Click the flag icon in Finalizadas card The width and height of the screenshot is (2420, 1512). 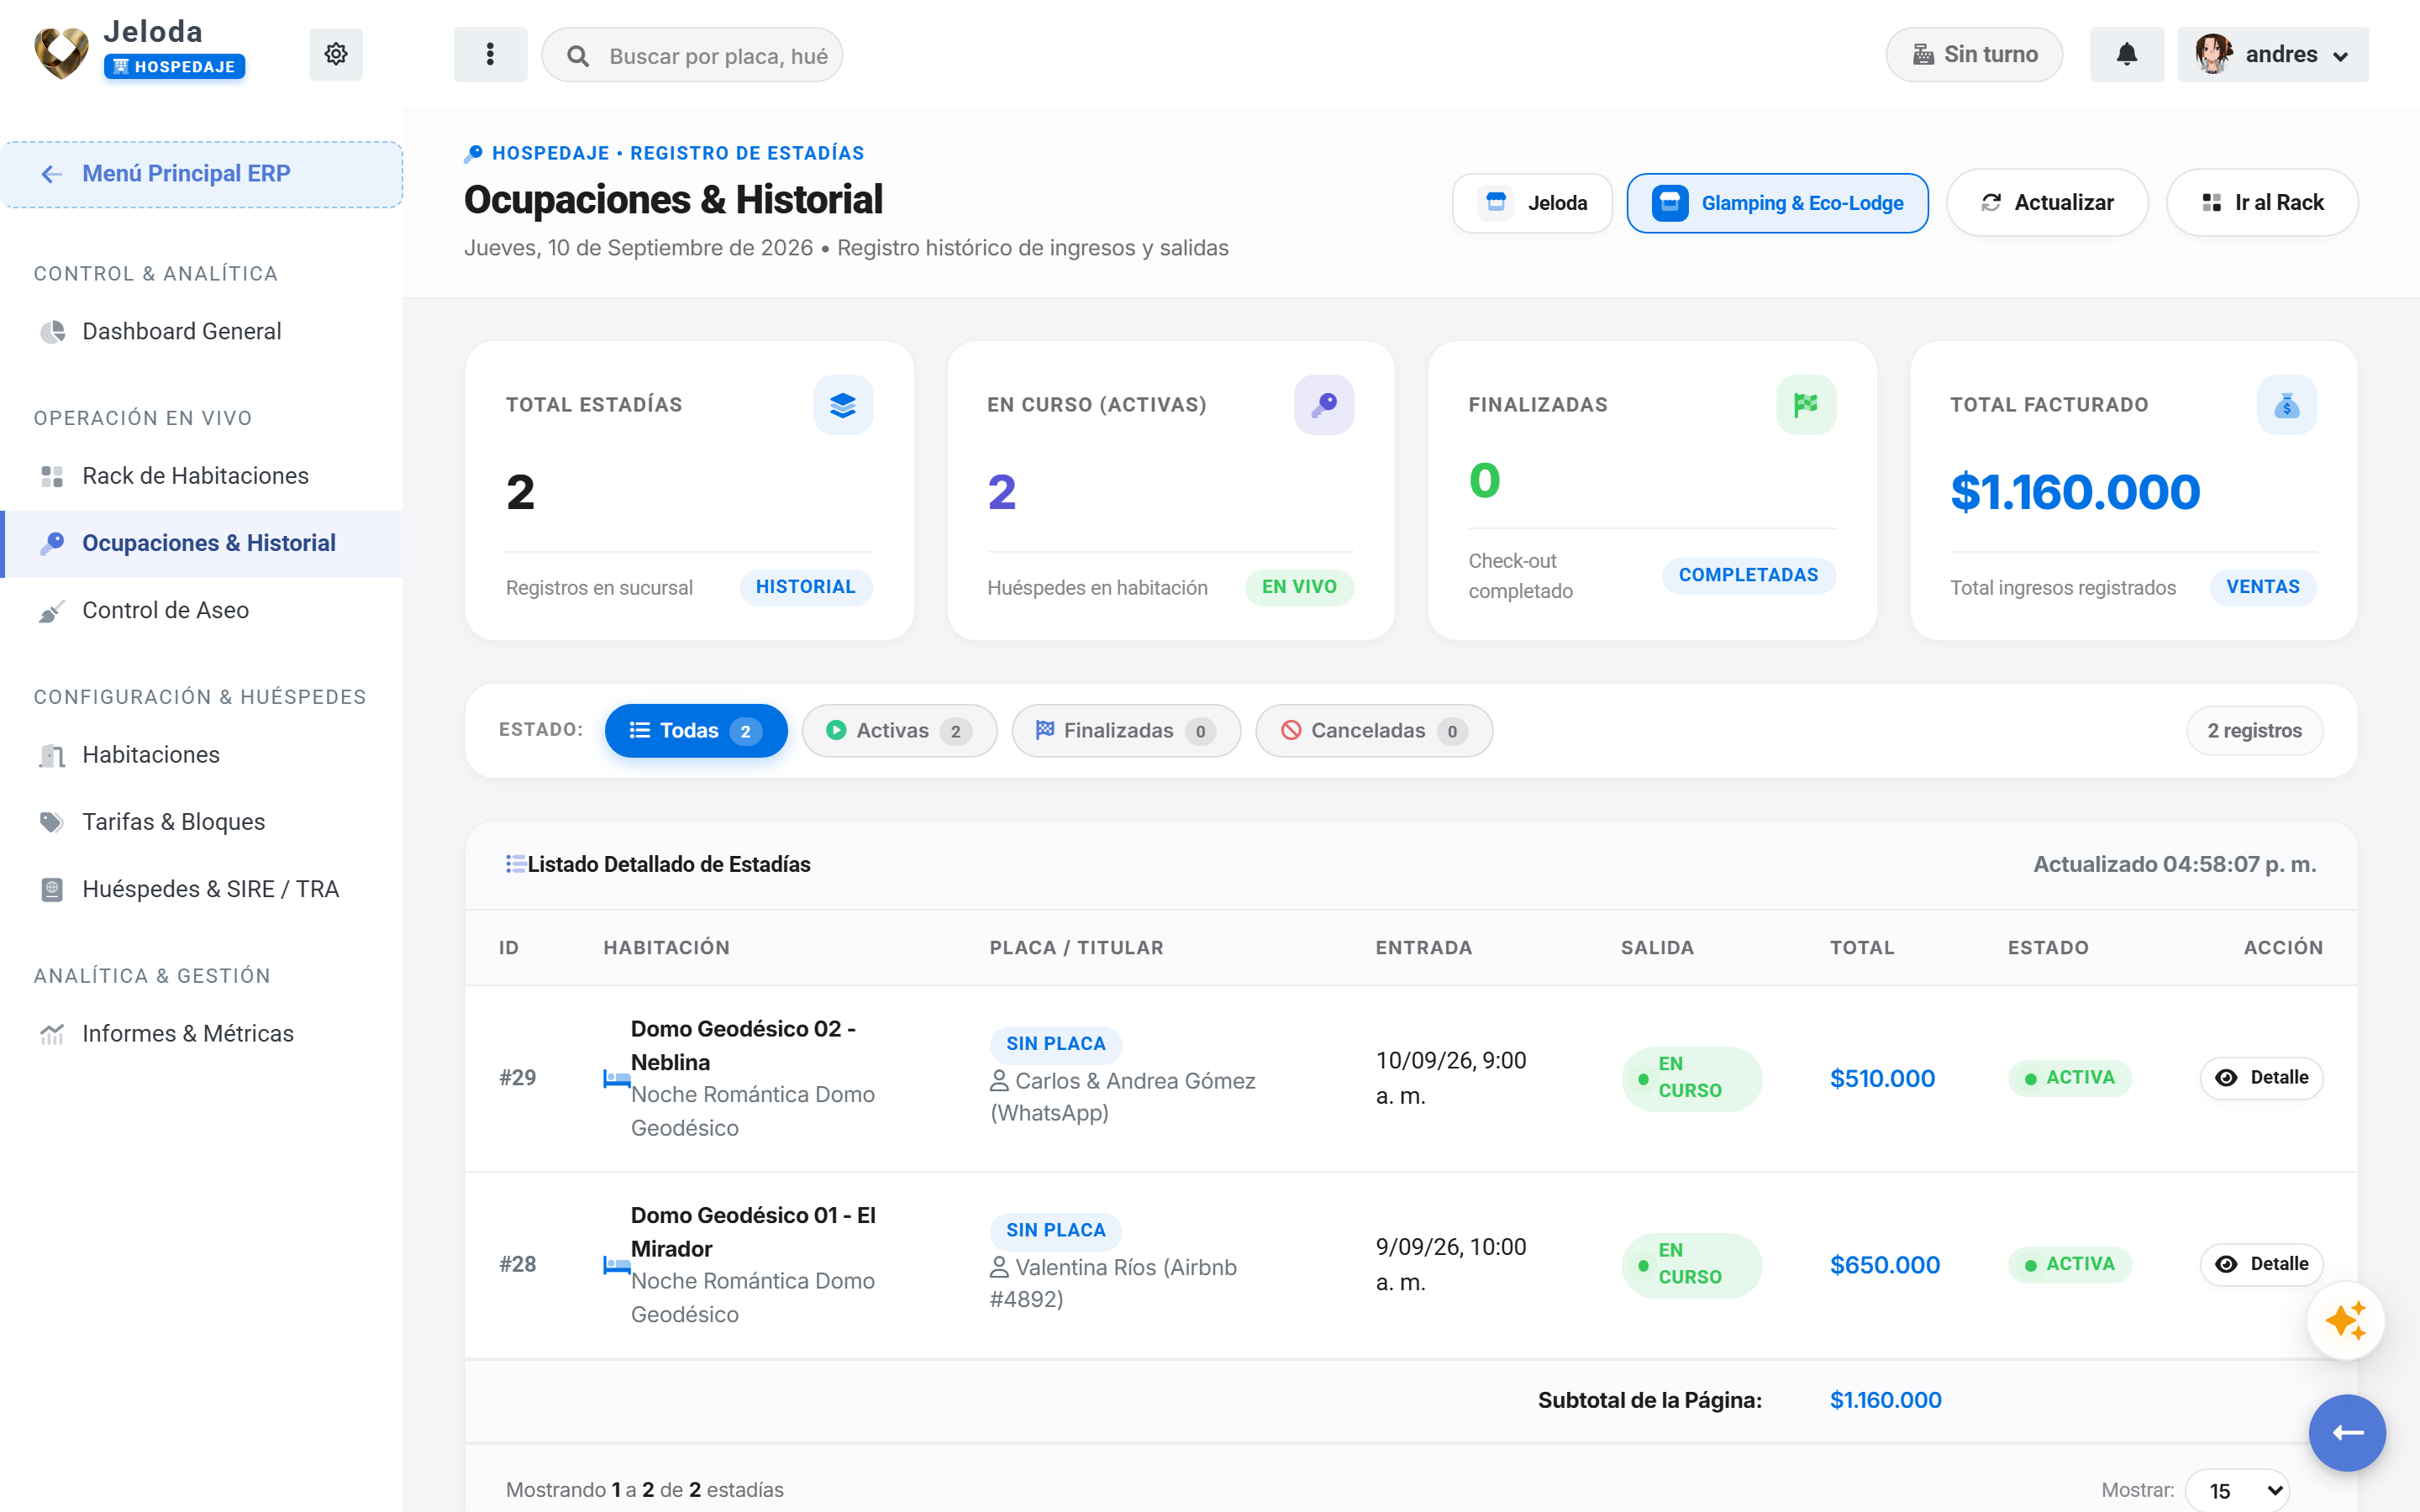coord(1805,404)
